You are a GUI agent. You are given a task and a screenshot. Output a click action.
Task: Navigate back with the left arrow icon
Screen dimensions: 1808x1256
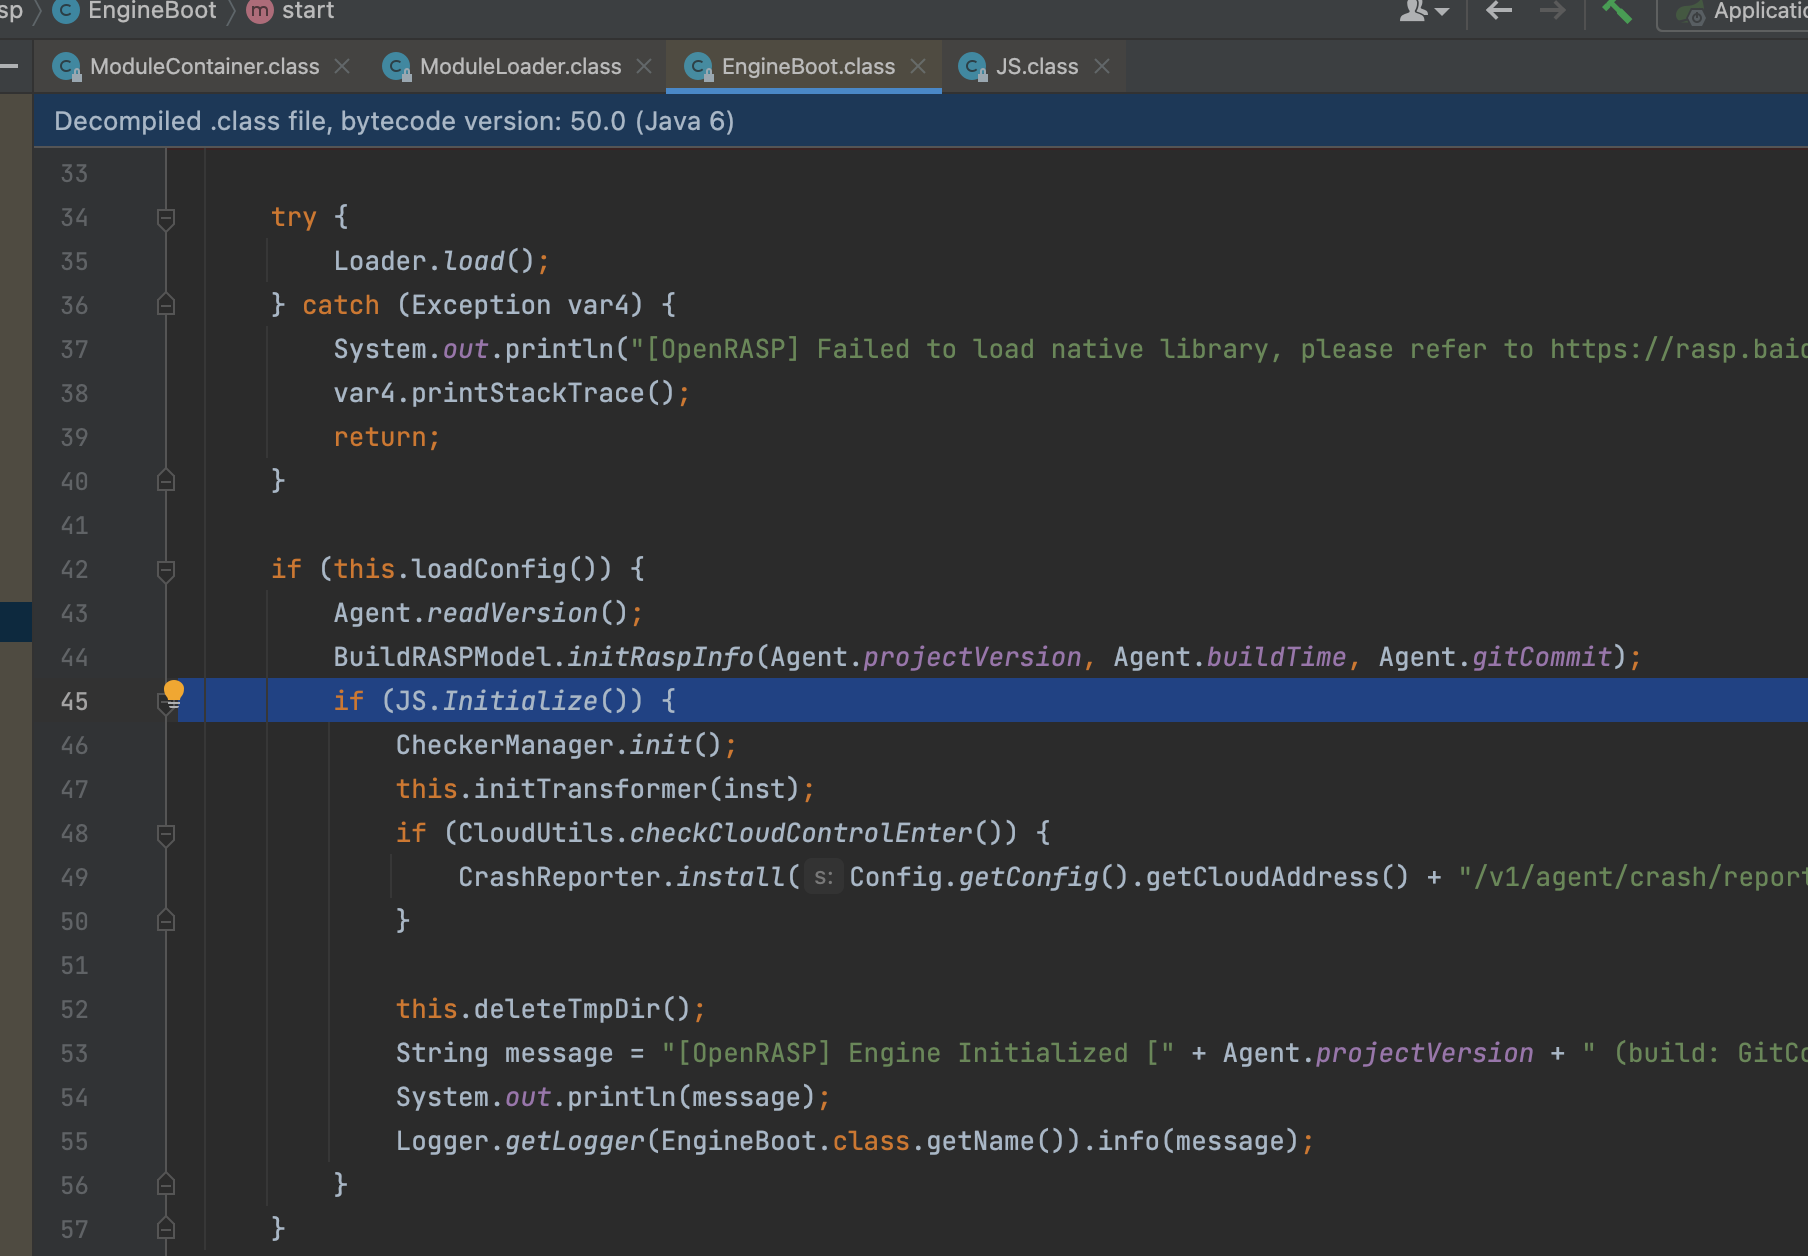pos(1498,12)
